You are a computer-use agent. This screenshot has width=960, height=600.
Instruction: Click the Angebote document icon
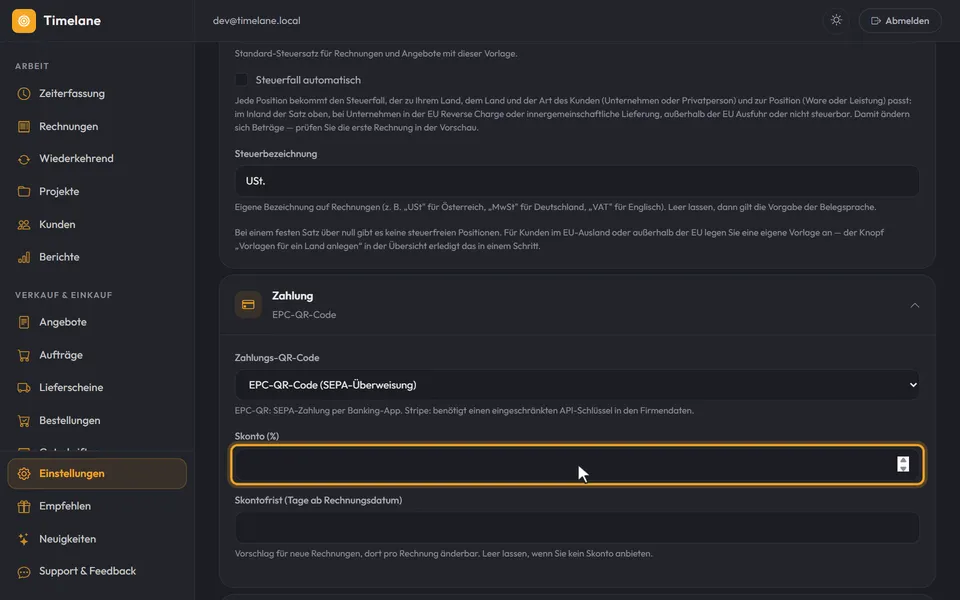point(24,322)
